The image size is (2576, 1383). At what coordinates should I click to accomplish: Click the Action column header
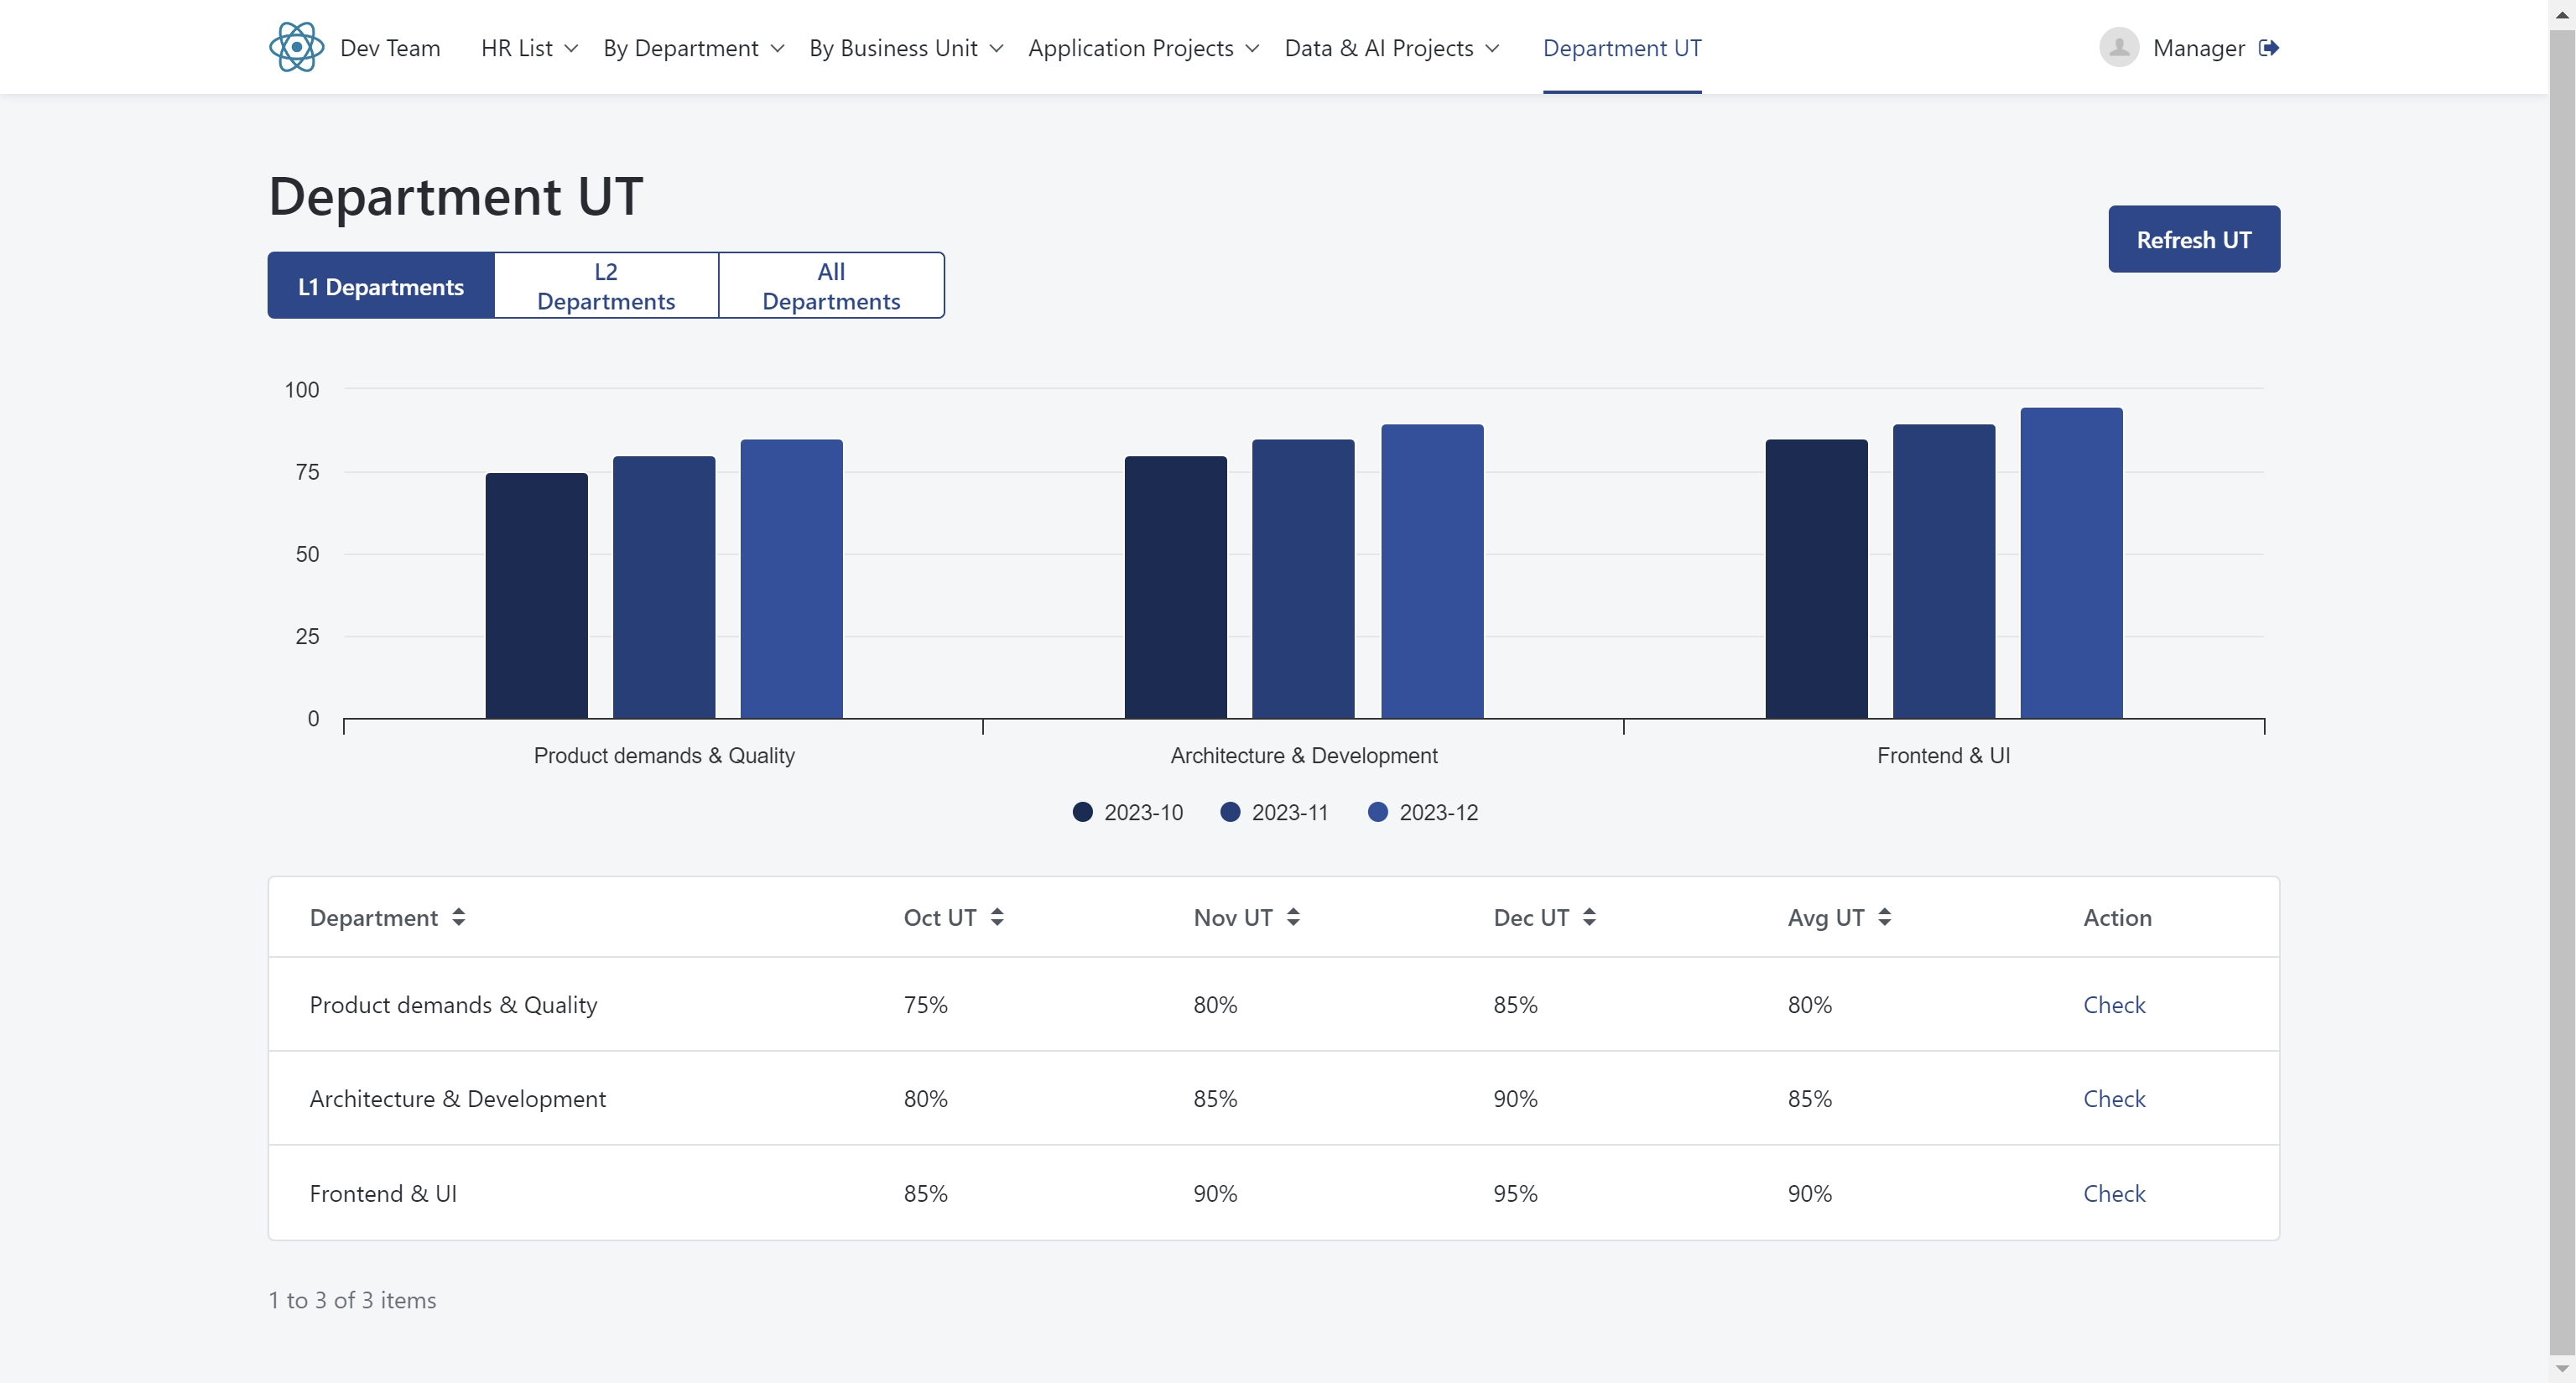[2117, 917]
